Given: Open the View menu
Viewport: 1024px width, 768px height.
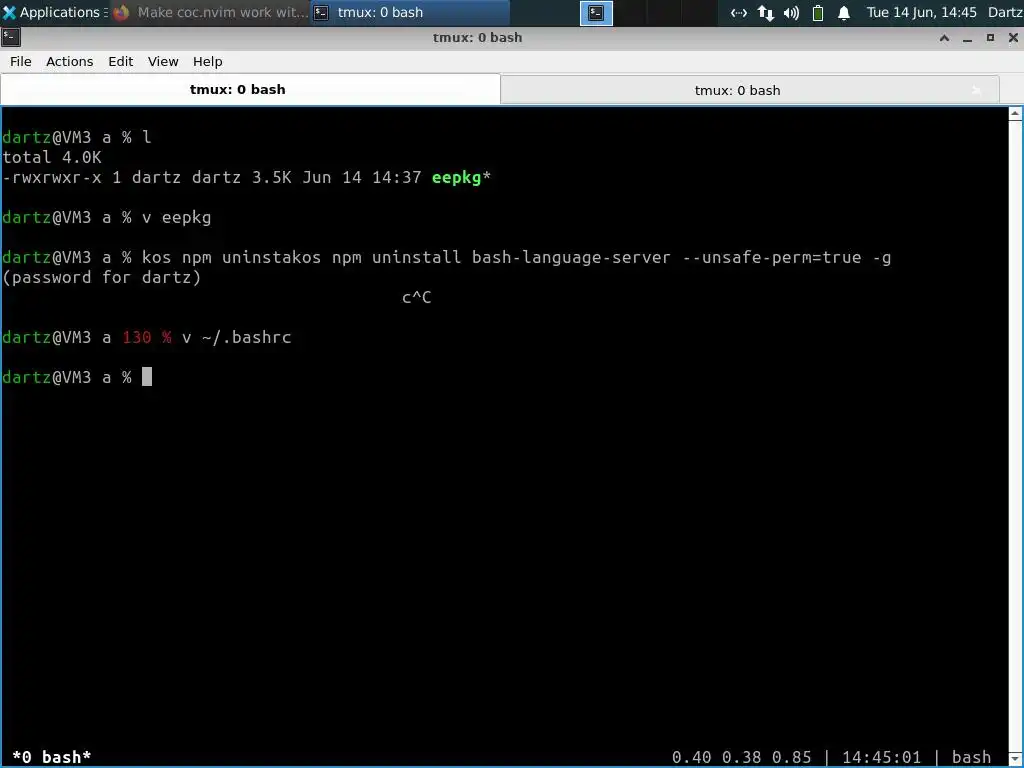Looking at the screenshot, I should point(163,61).
